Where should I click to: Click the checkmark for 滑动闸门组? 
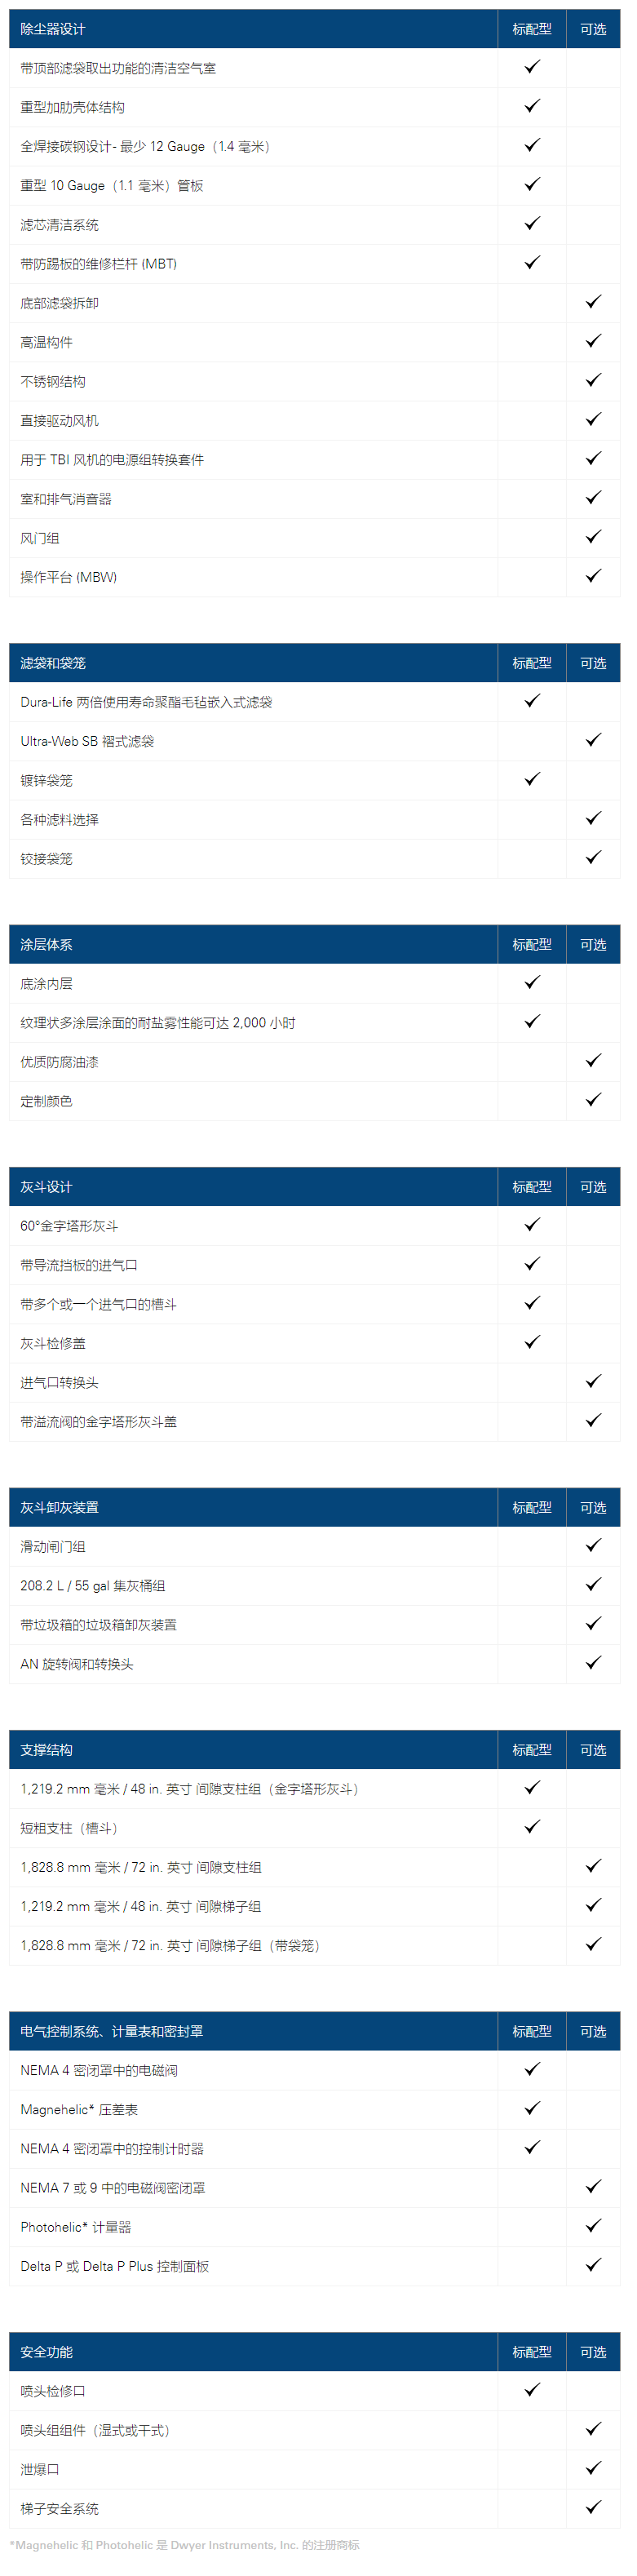click(x=593, y=1546)
